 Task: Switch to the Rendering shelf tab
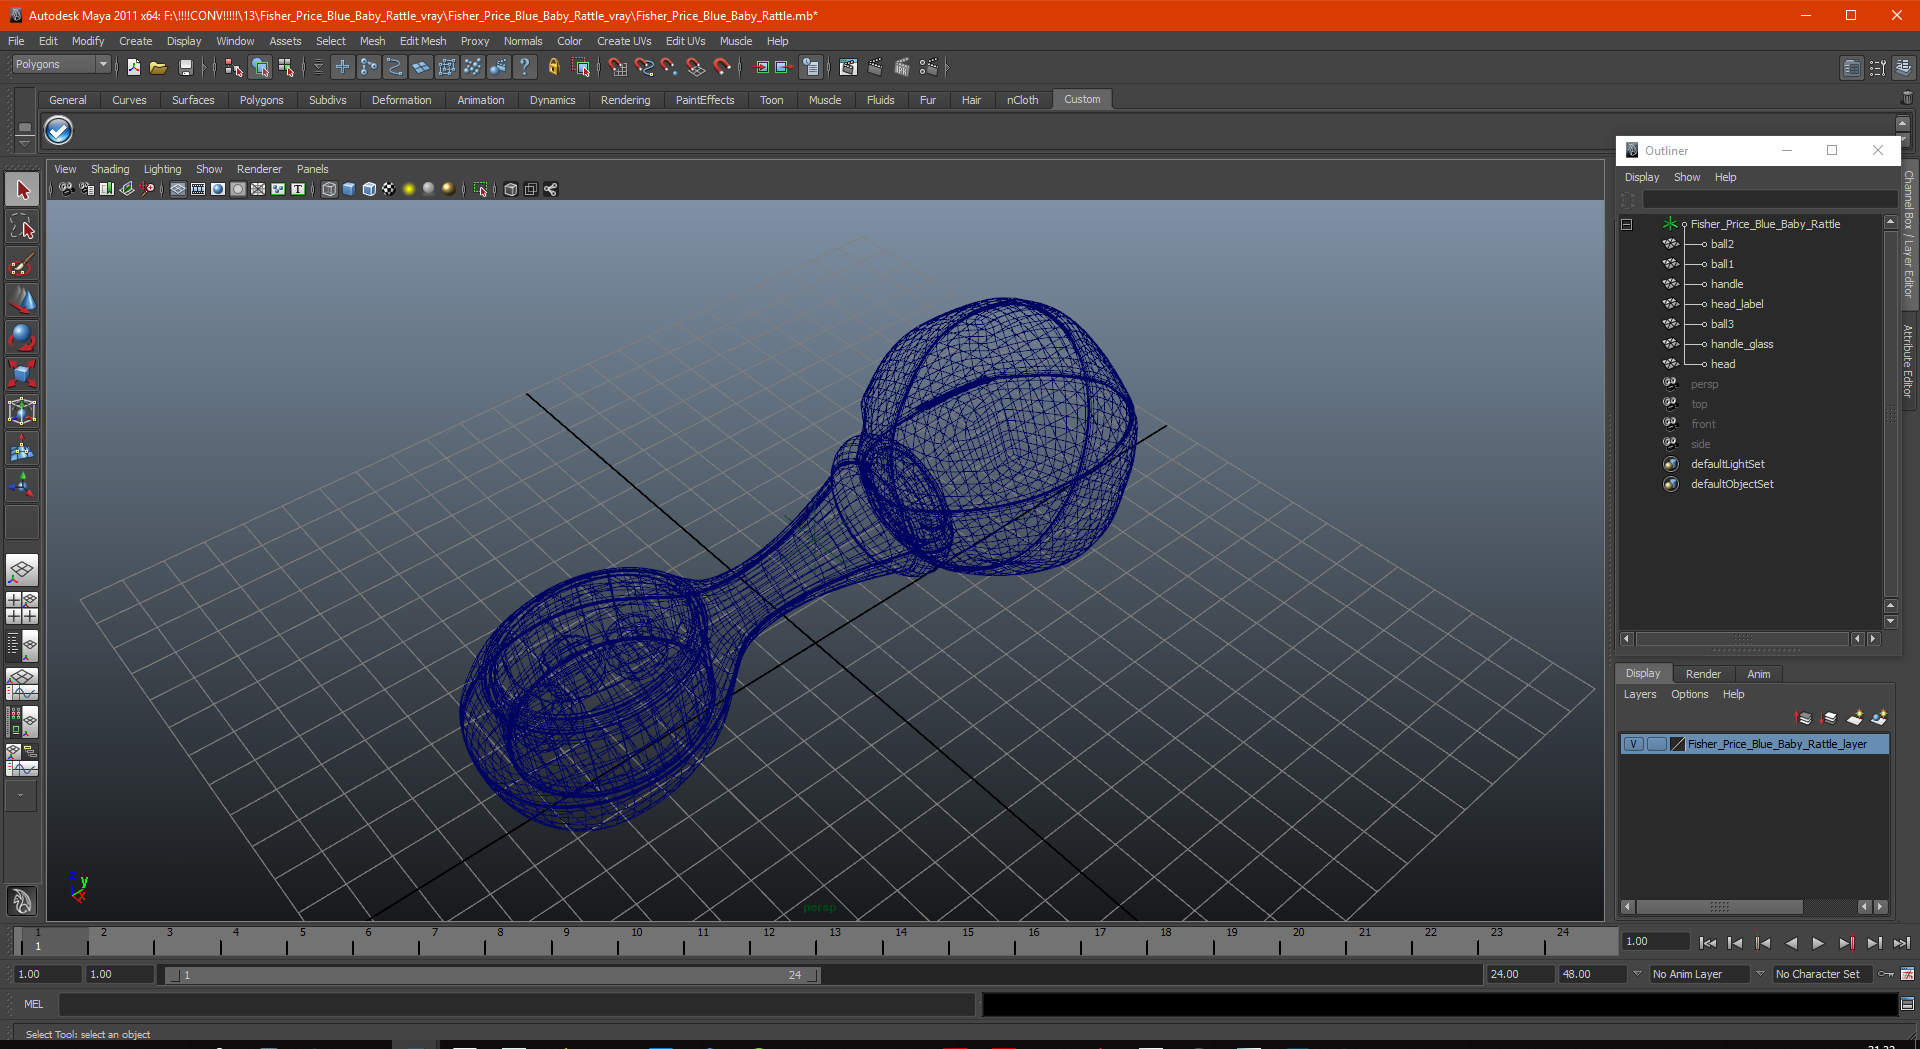point(625,100)
